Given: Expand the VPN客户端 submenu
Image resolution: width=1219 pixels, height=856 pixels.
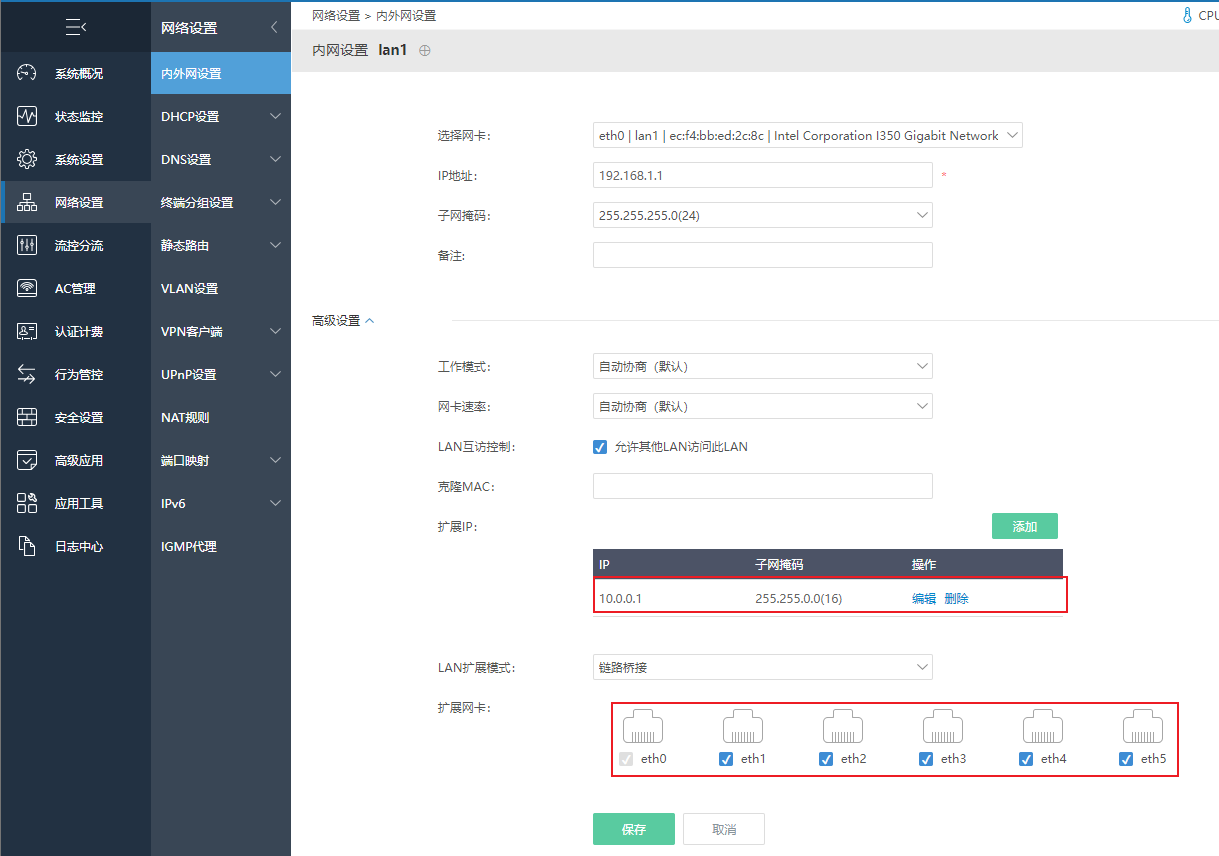Looking at the screenshot, I should 221,331.
